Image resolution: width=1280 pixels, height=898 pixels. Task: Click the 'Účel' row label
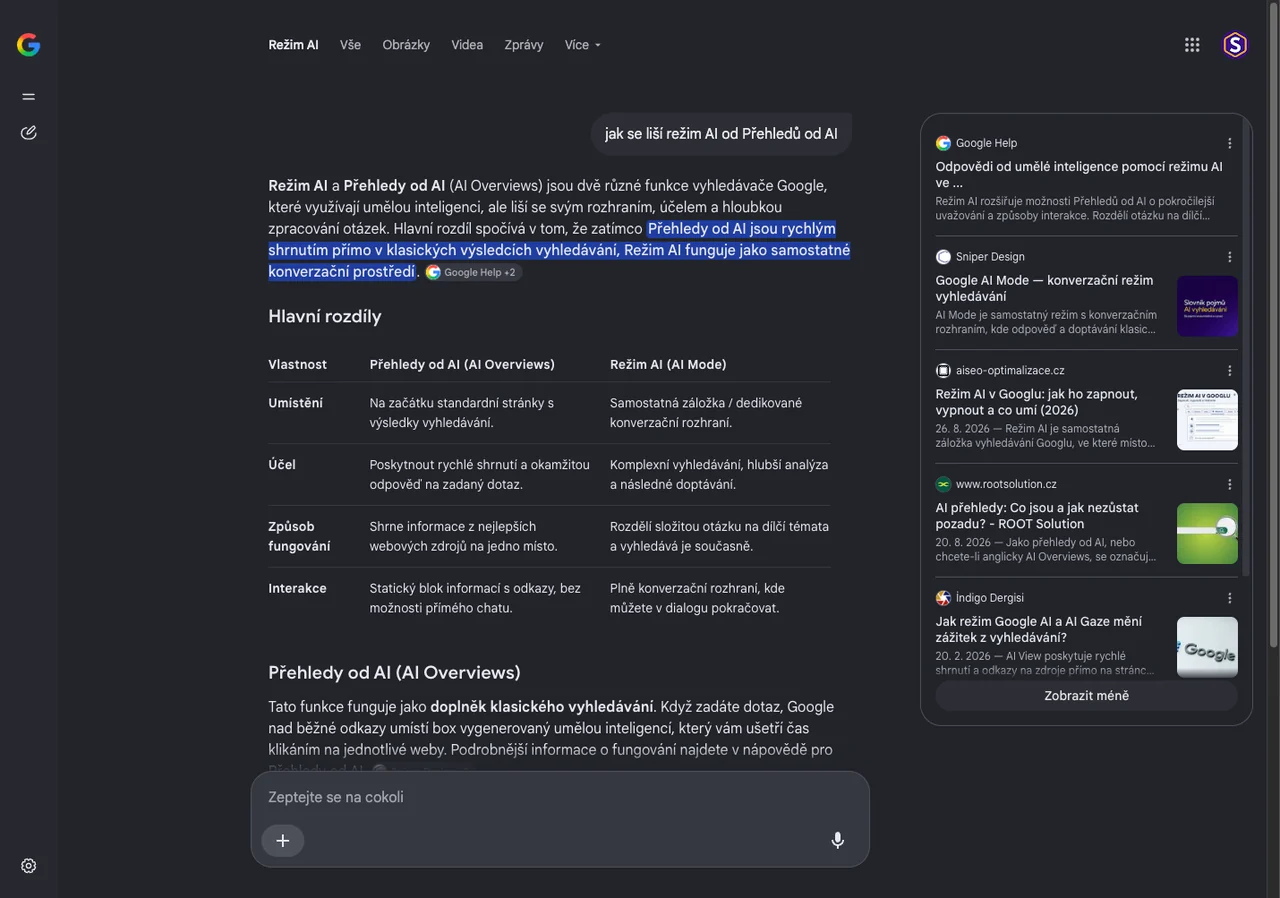click(x=282, y=465)
